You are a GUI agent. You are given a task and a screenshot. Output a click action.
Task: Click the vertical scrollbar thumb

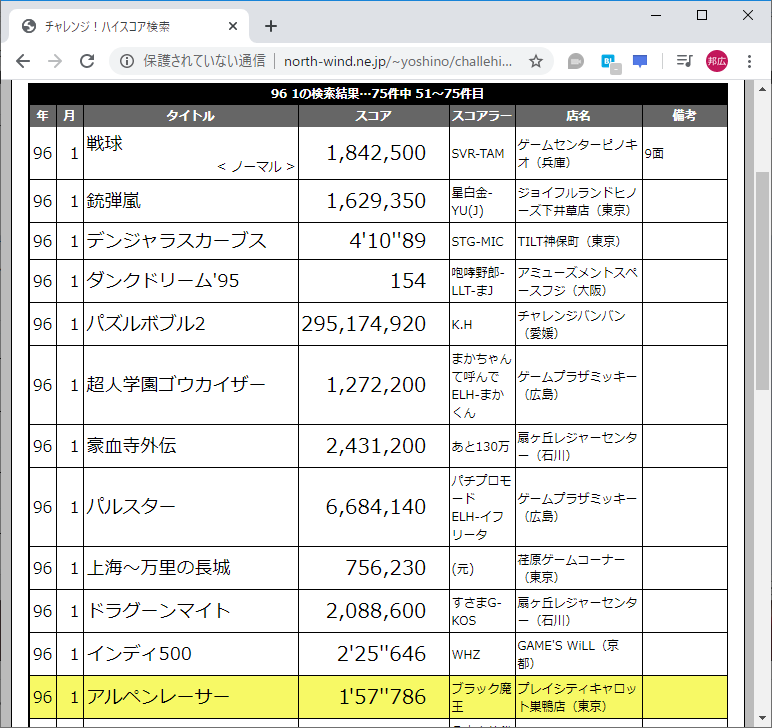762,281
